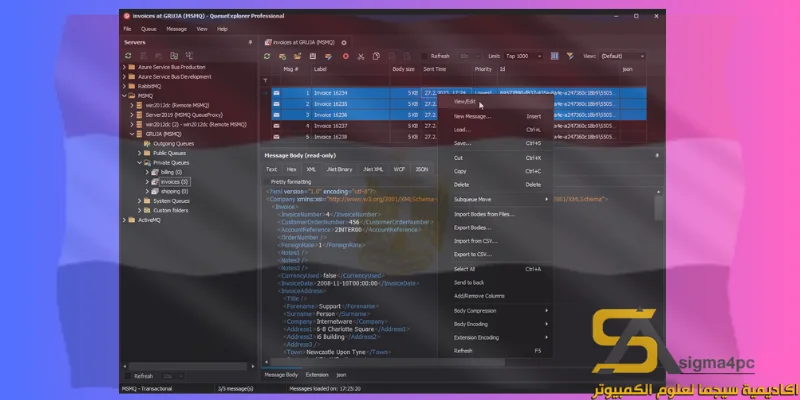The image size is (800, 400).
Task: Sort by the Sent Time column header
Action: coord(446,69)
